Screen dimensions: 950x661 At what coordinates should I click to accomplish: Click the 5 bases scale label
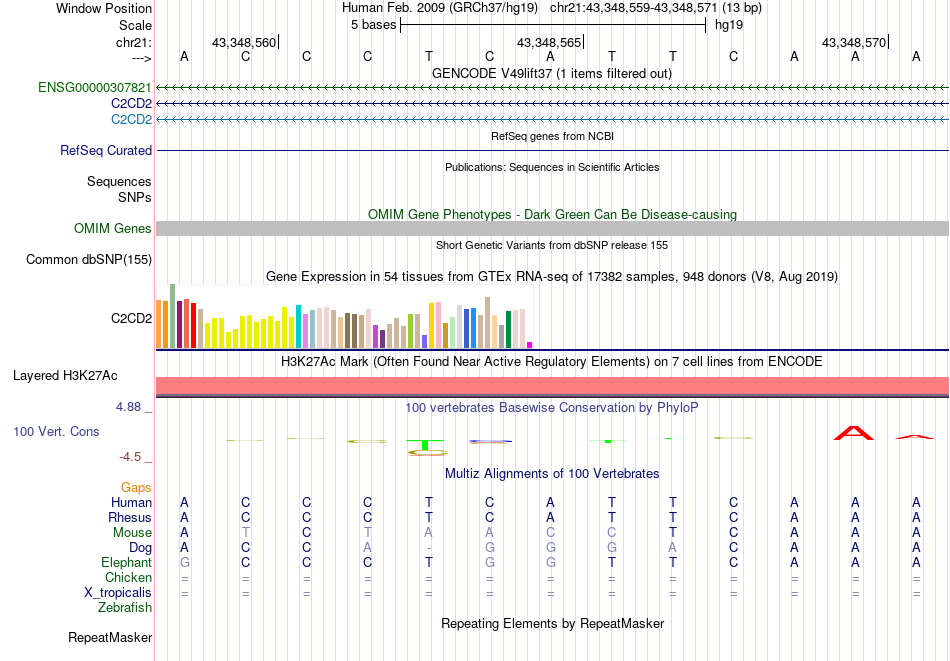pos(373,25)
